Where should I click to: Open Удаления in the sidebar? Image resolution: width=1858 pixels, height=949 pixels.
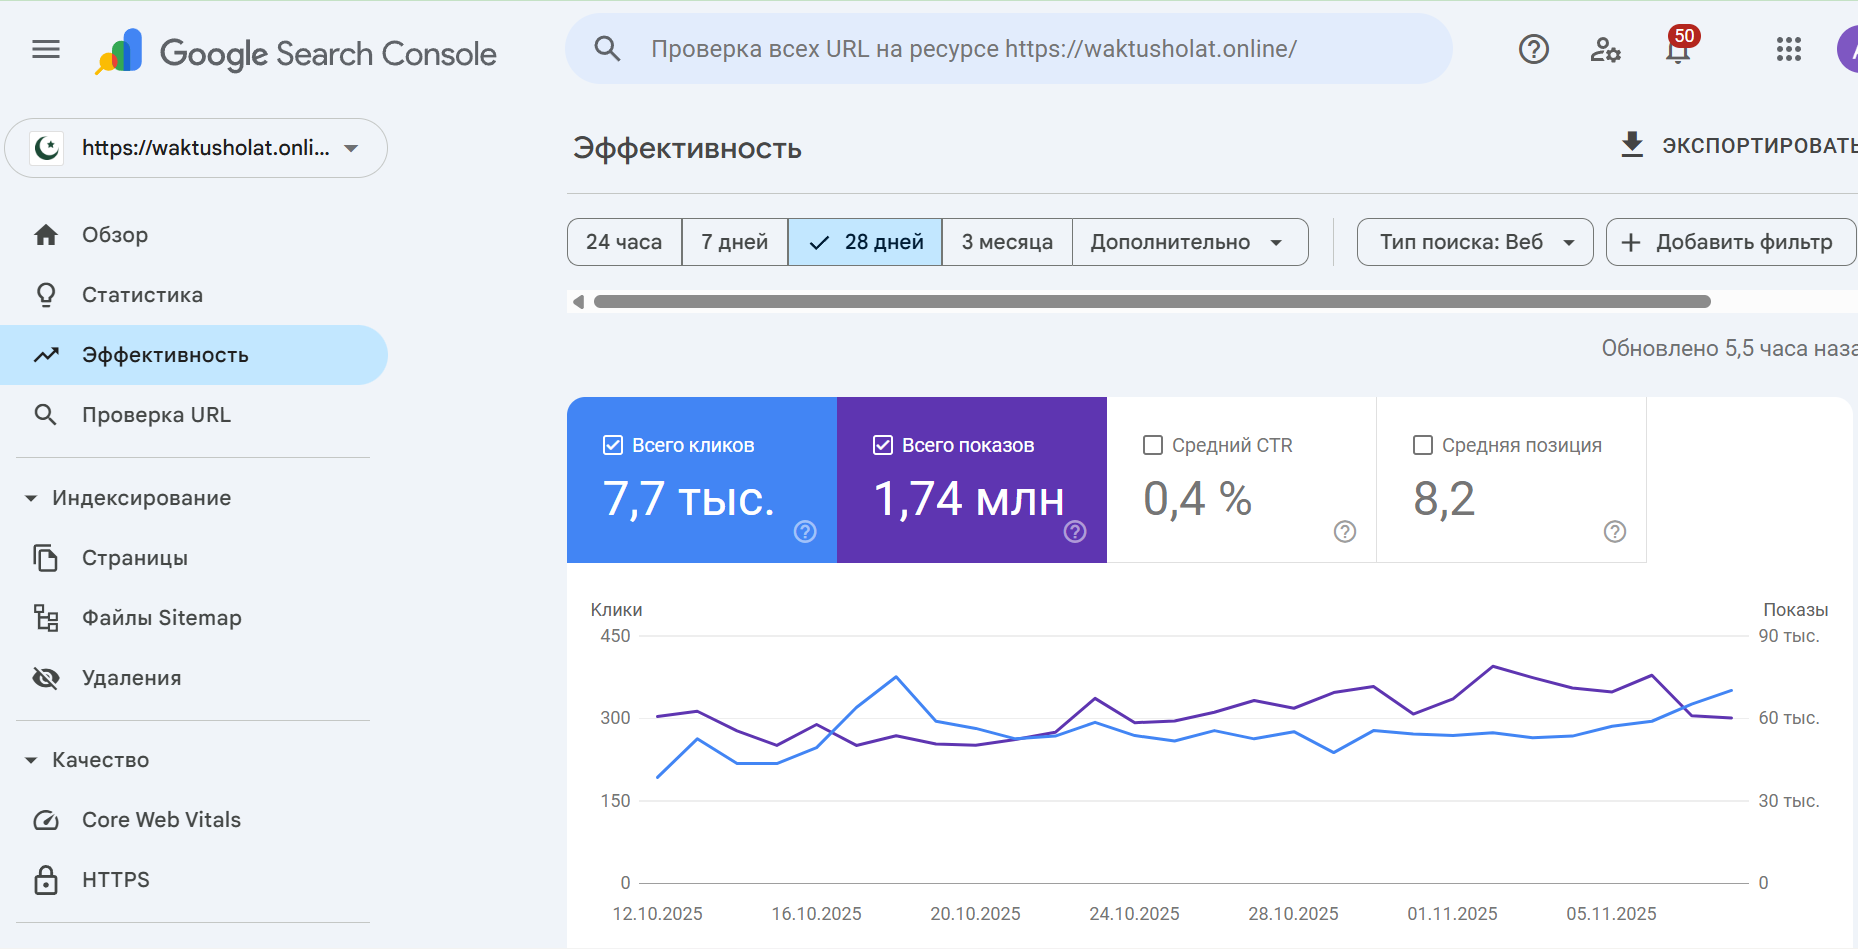pyautogui.click(x=194, y=678)
